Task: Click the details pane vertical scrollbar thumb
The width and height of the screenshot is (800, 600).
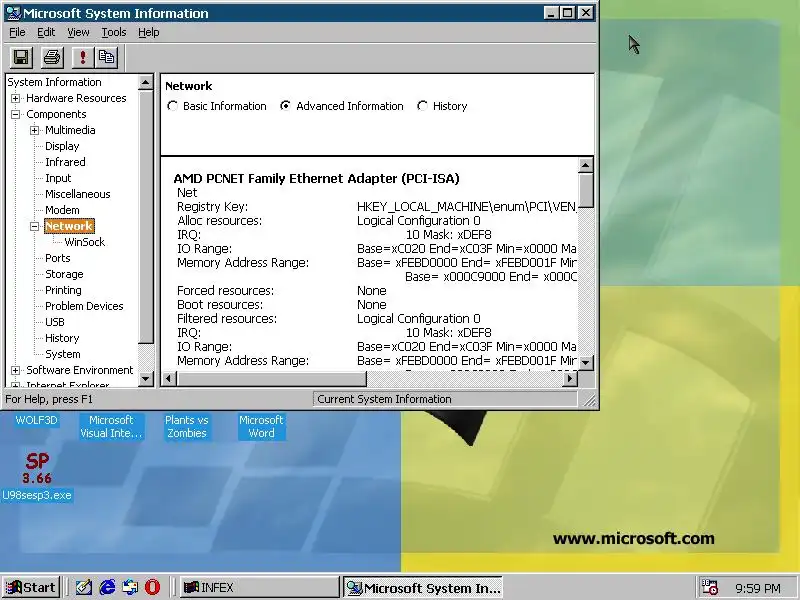Action: pyautogui.click(x=586, y=190)
